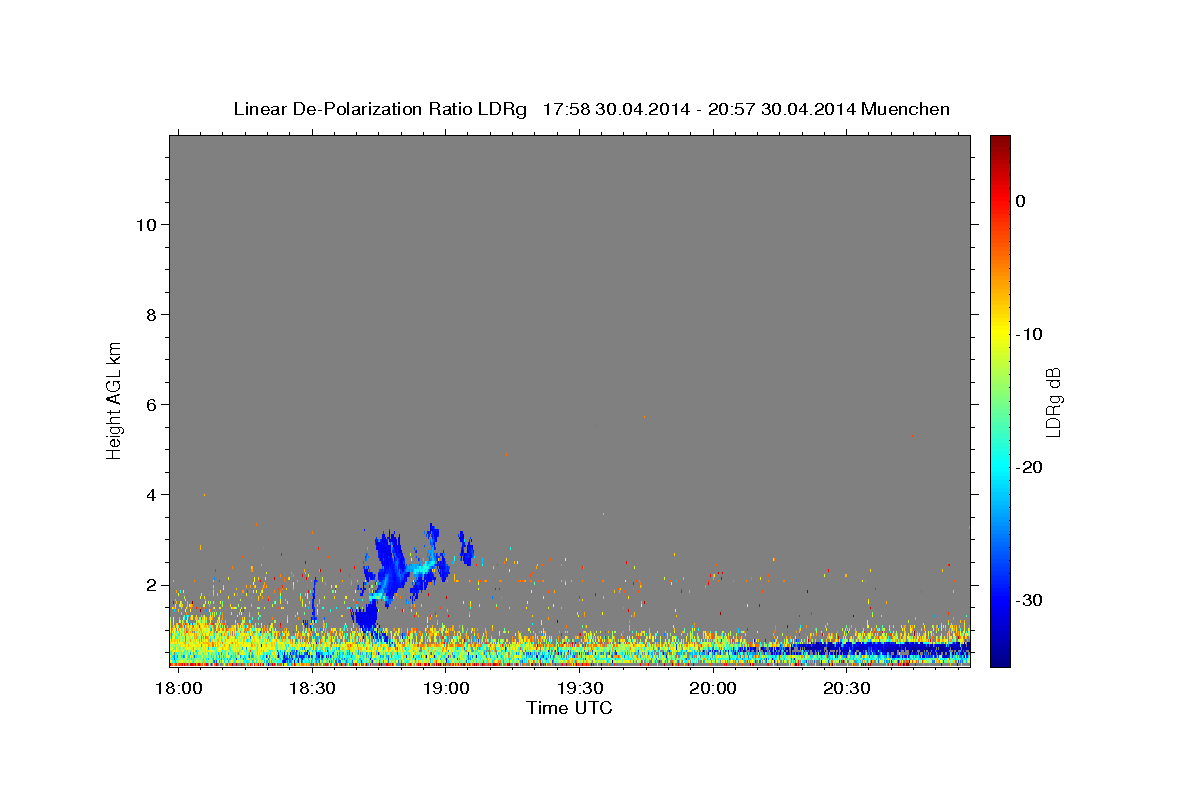Click the "LDRg dB" colorbar label

click(1053, 402)
